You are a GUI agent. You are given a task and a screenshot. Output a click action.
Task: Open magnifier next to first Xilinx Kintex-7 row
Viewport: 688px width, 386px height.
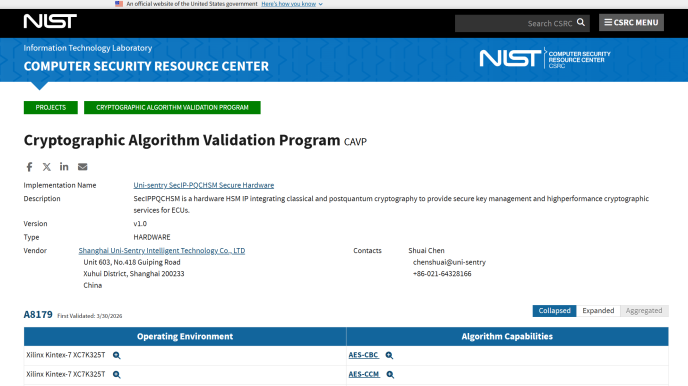pyautogui.click(x=116, y=355)
